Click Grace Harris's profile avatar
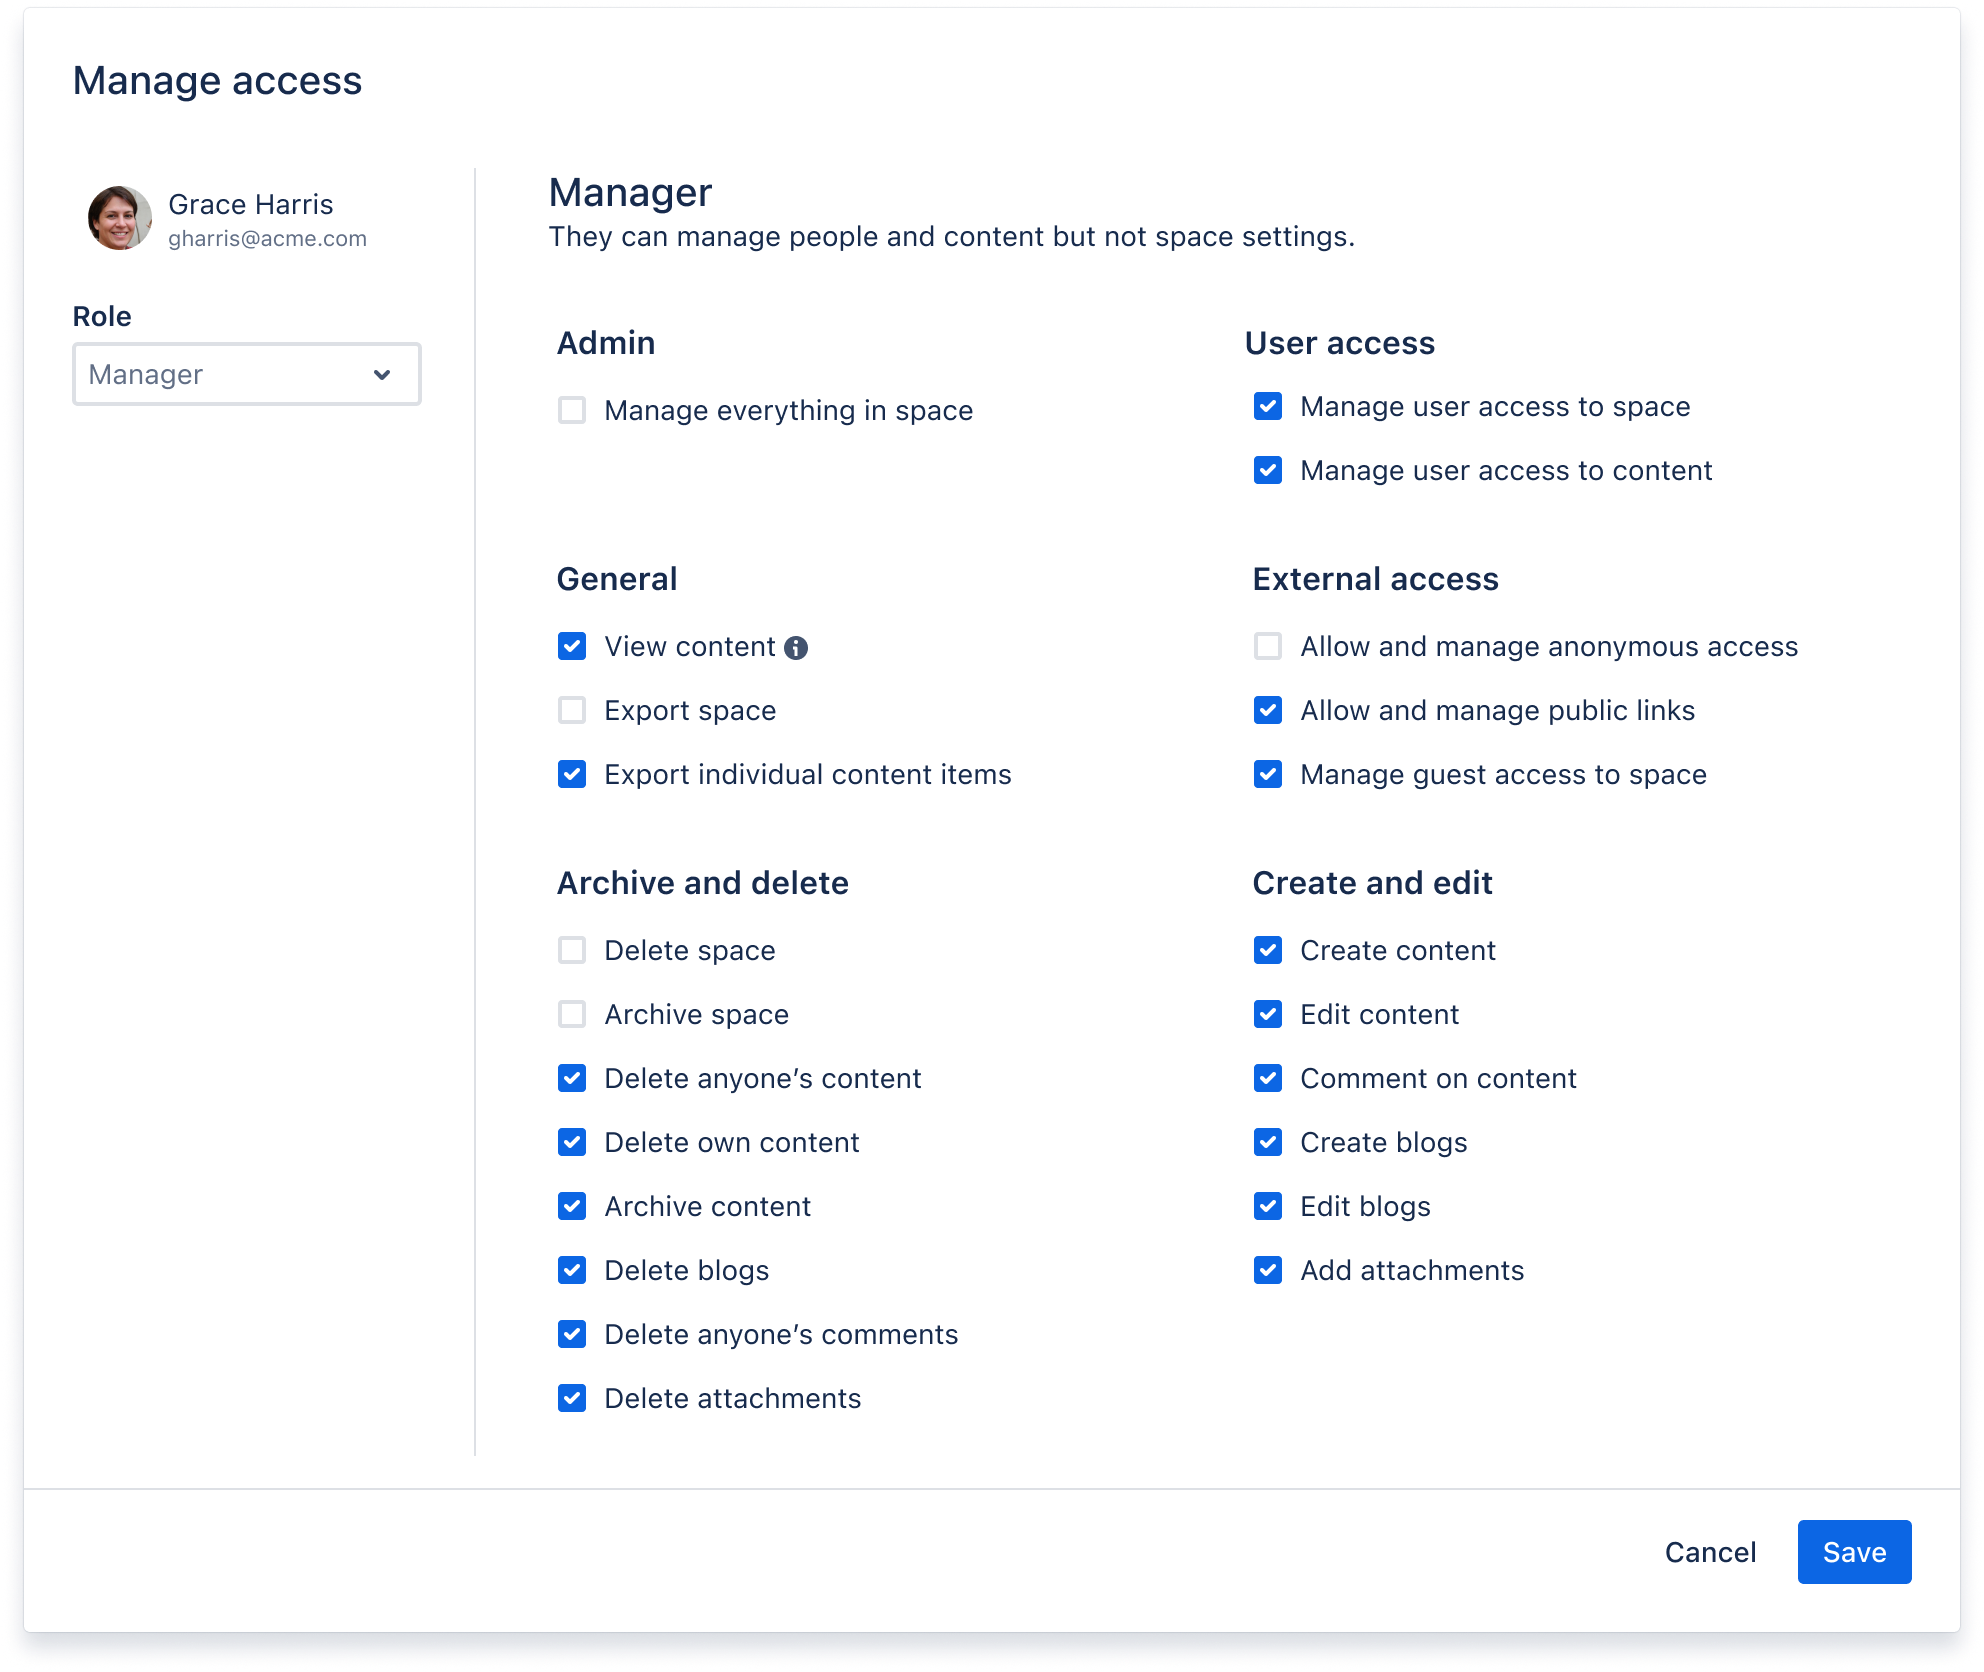This screenshot has width=1984, height=1672. [118, 216]
